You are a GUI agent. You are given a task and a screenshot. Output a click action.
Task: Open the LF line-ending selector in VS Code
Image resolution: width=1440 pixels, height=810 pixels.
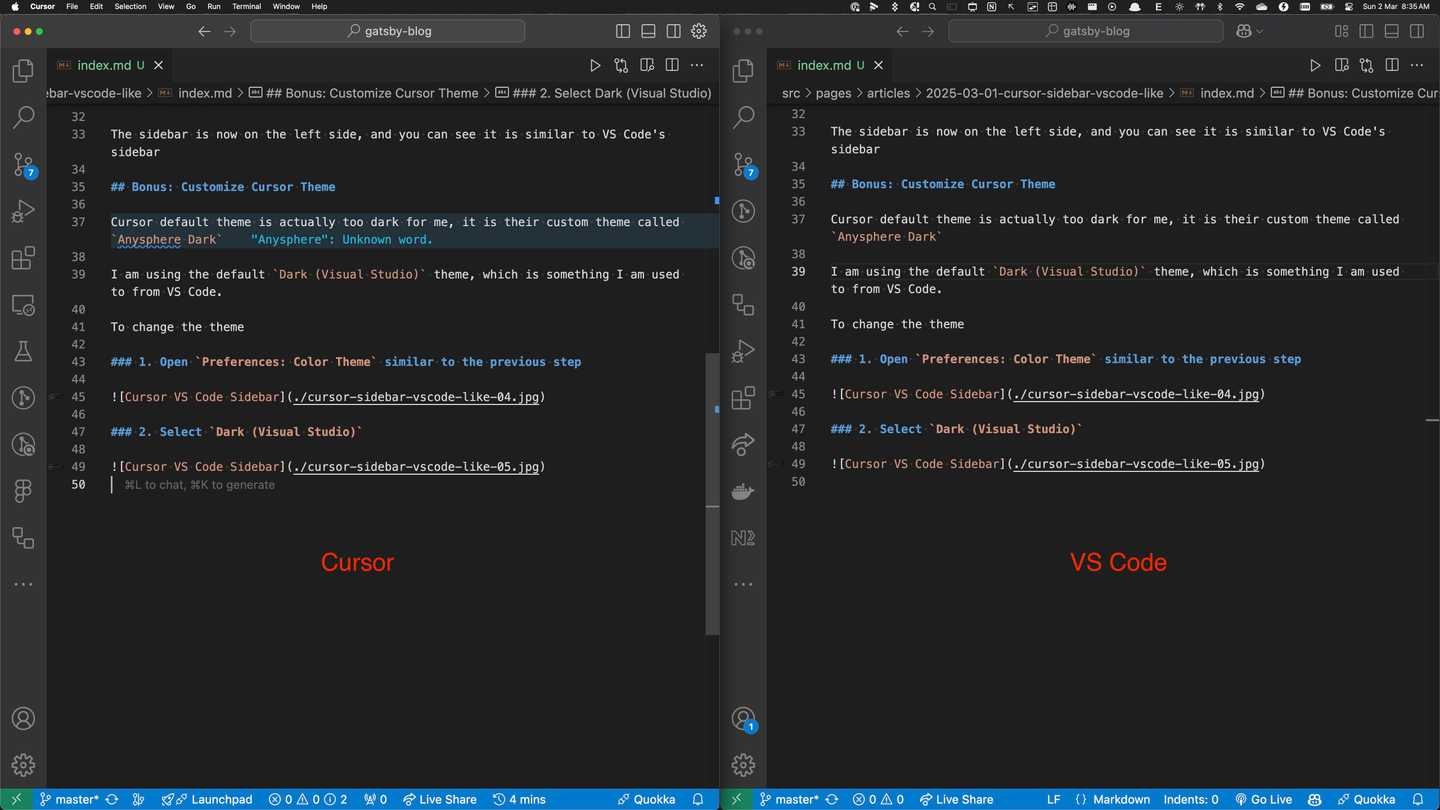click(x=1053, y=799)
